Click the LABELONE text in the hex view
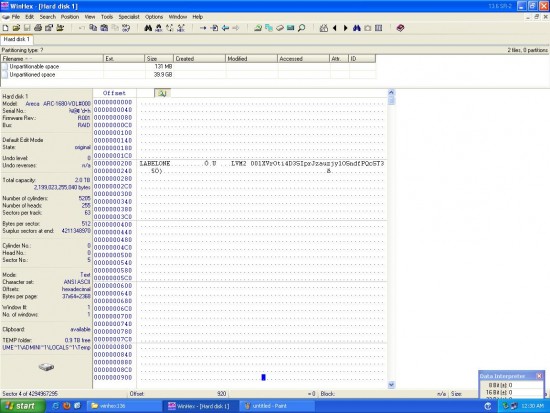The width and height of the screenshot is (550, 413). click(x=155, y=164)
